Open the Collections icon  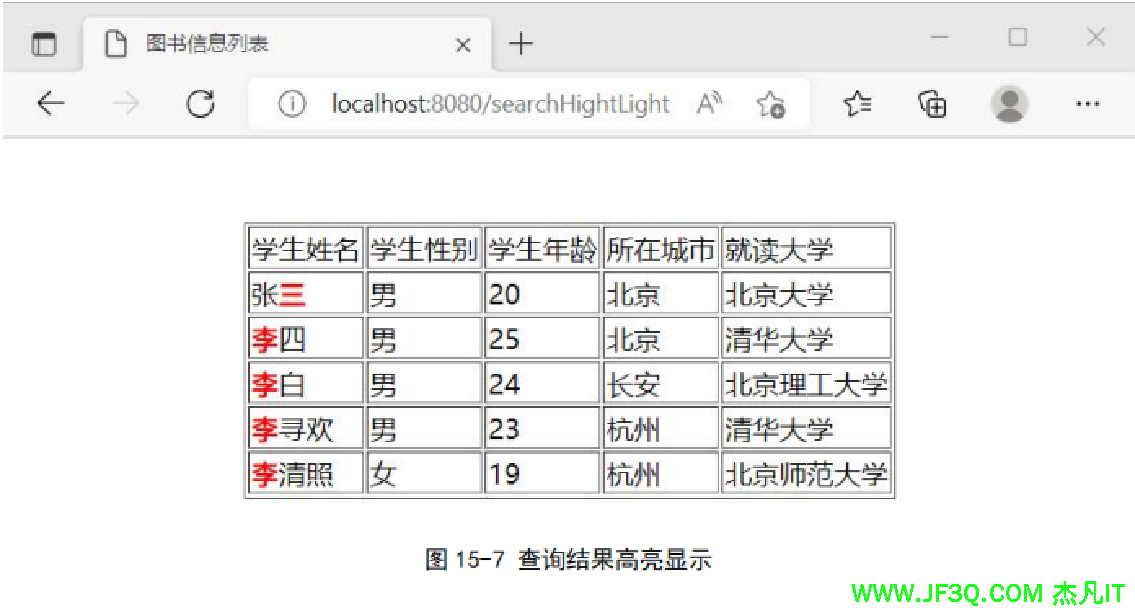coord(932,103)
